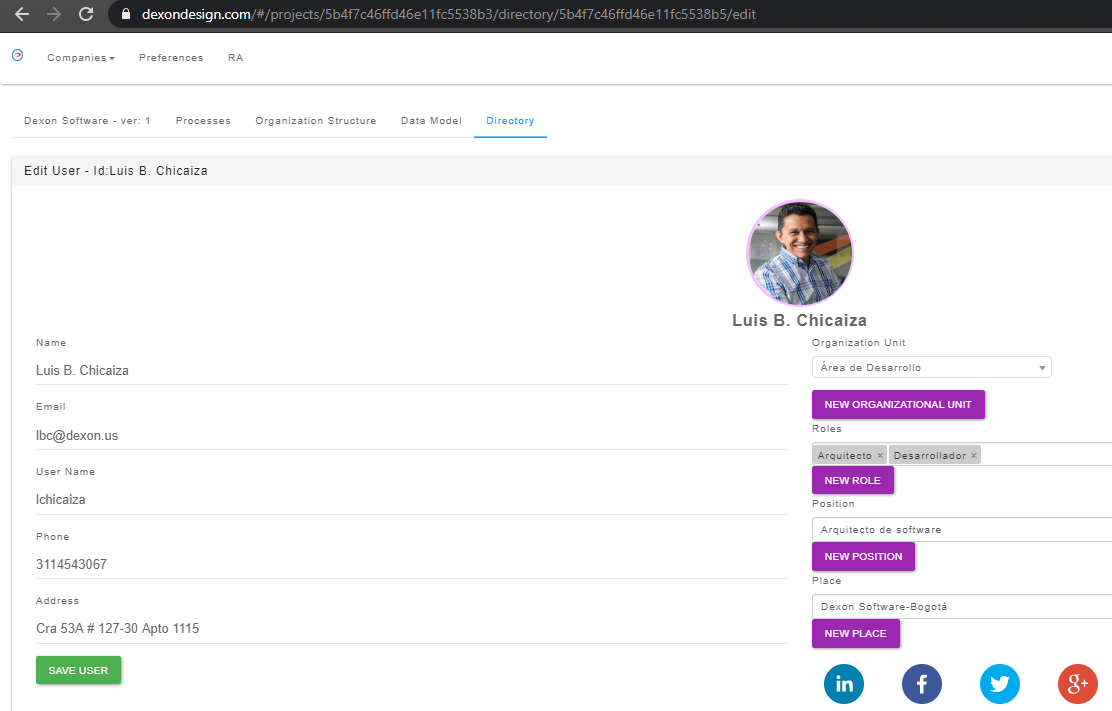
Task: Open the Organization Unit dropdown
Action: click(x=931, y=368)
